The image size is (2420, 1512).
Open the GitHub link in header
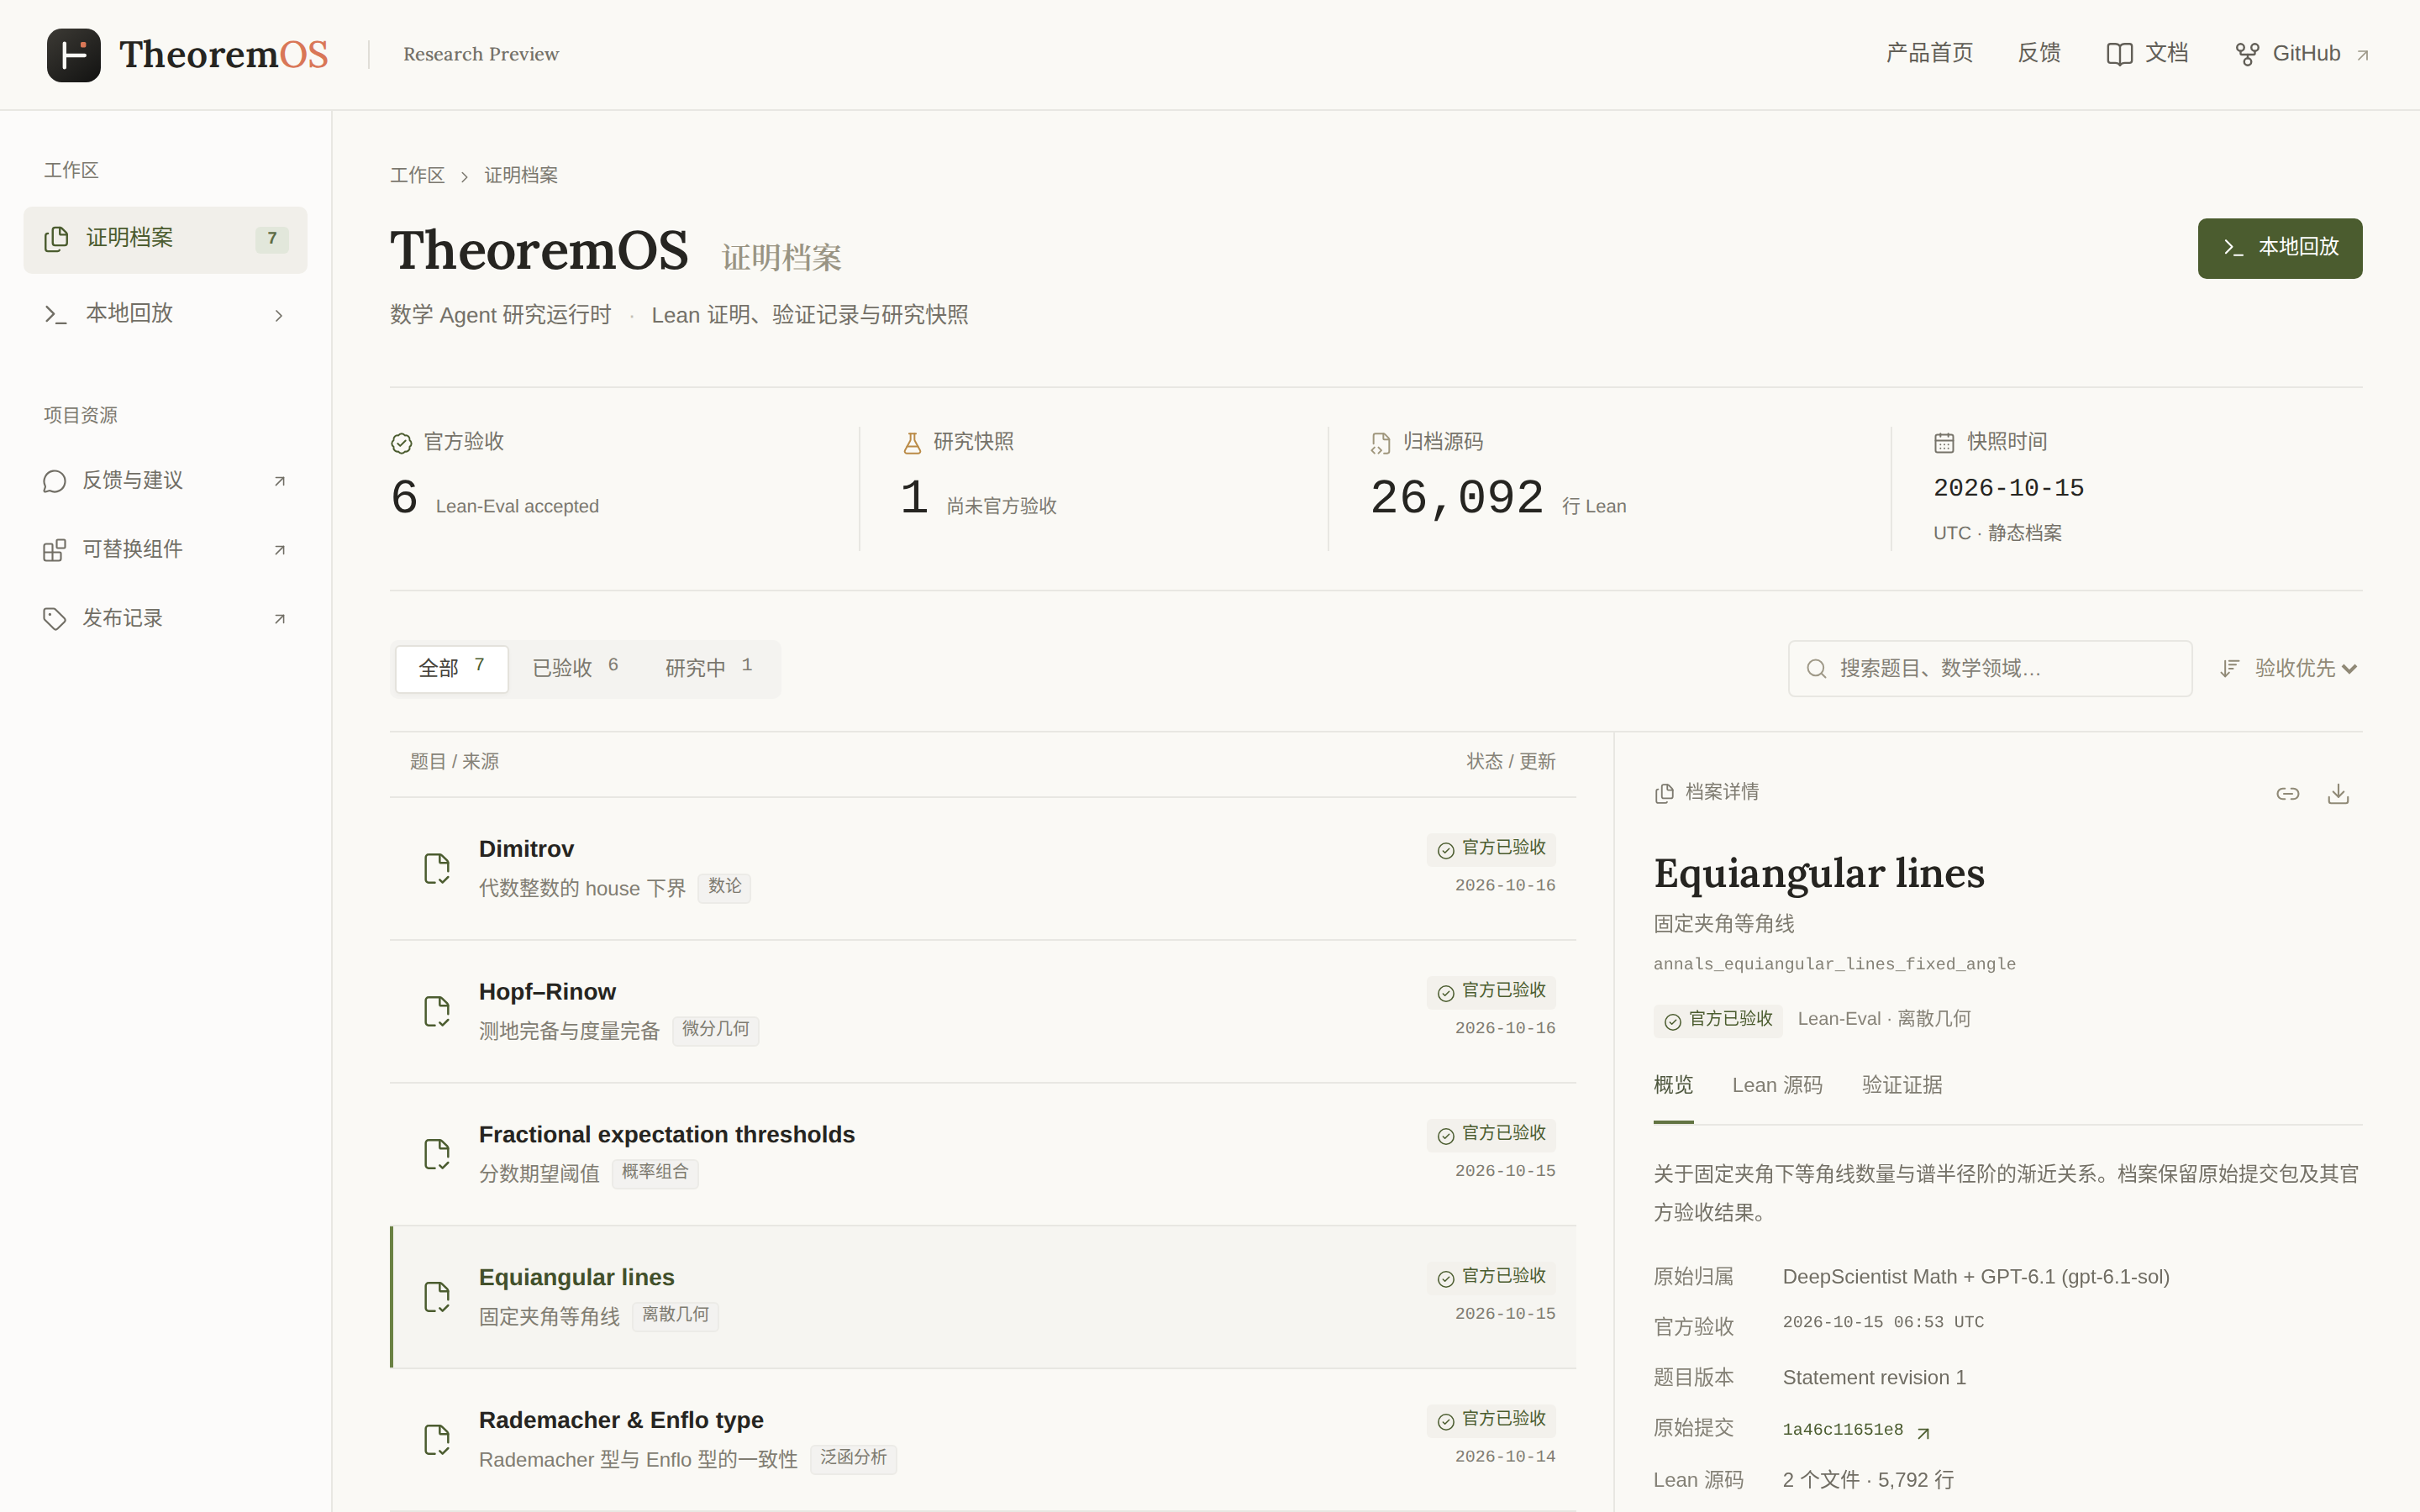tap(2302, 54)
